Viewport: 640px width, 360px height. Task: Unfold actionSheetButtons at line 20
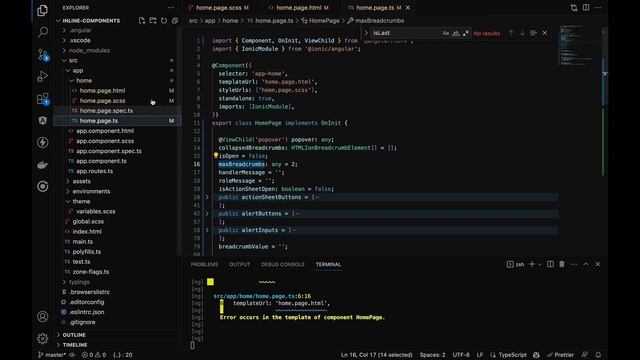(x=207, y=197)
